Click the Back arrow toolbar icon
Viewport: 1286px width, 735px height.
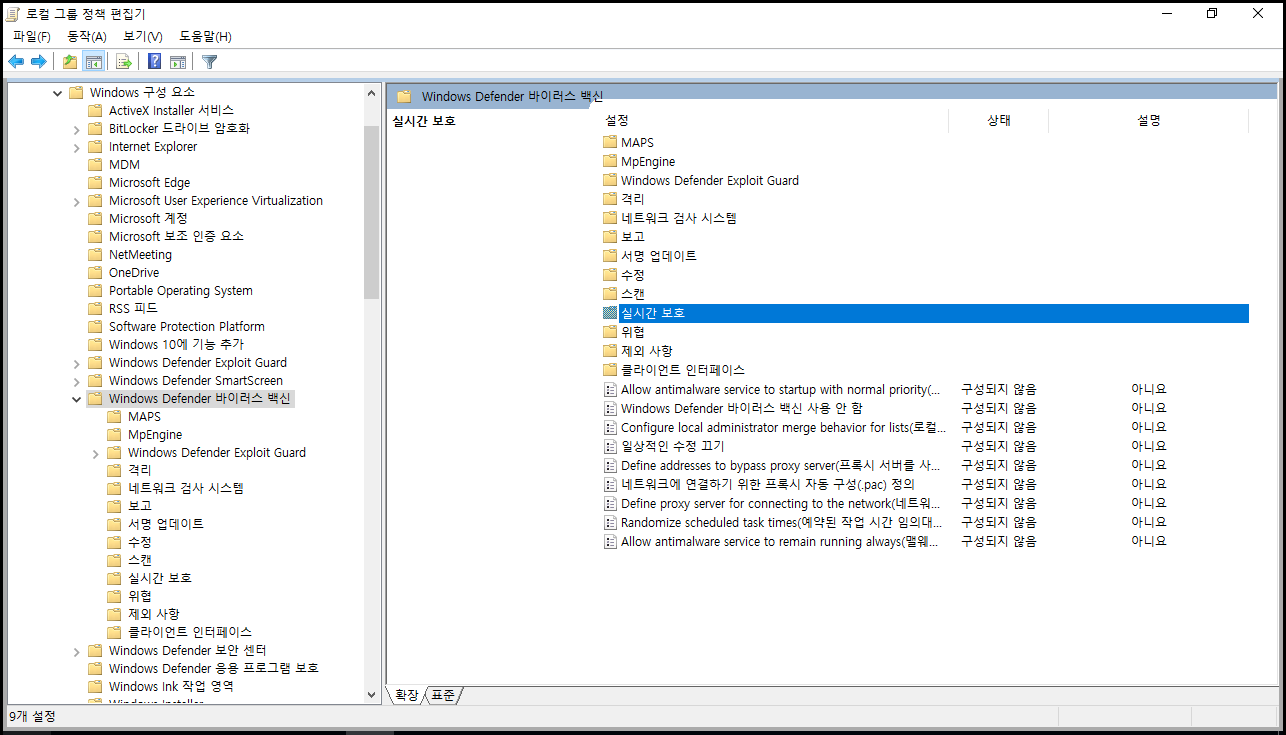pyautogui.click(x=16, y=62)
